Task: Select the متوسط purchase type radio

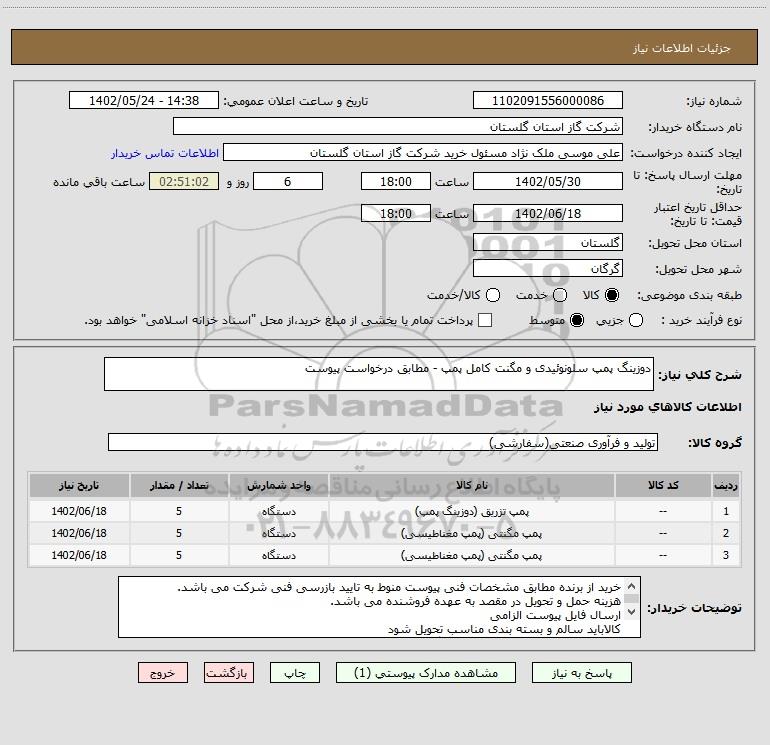Action: (577, 320)
